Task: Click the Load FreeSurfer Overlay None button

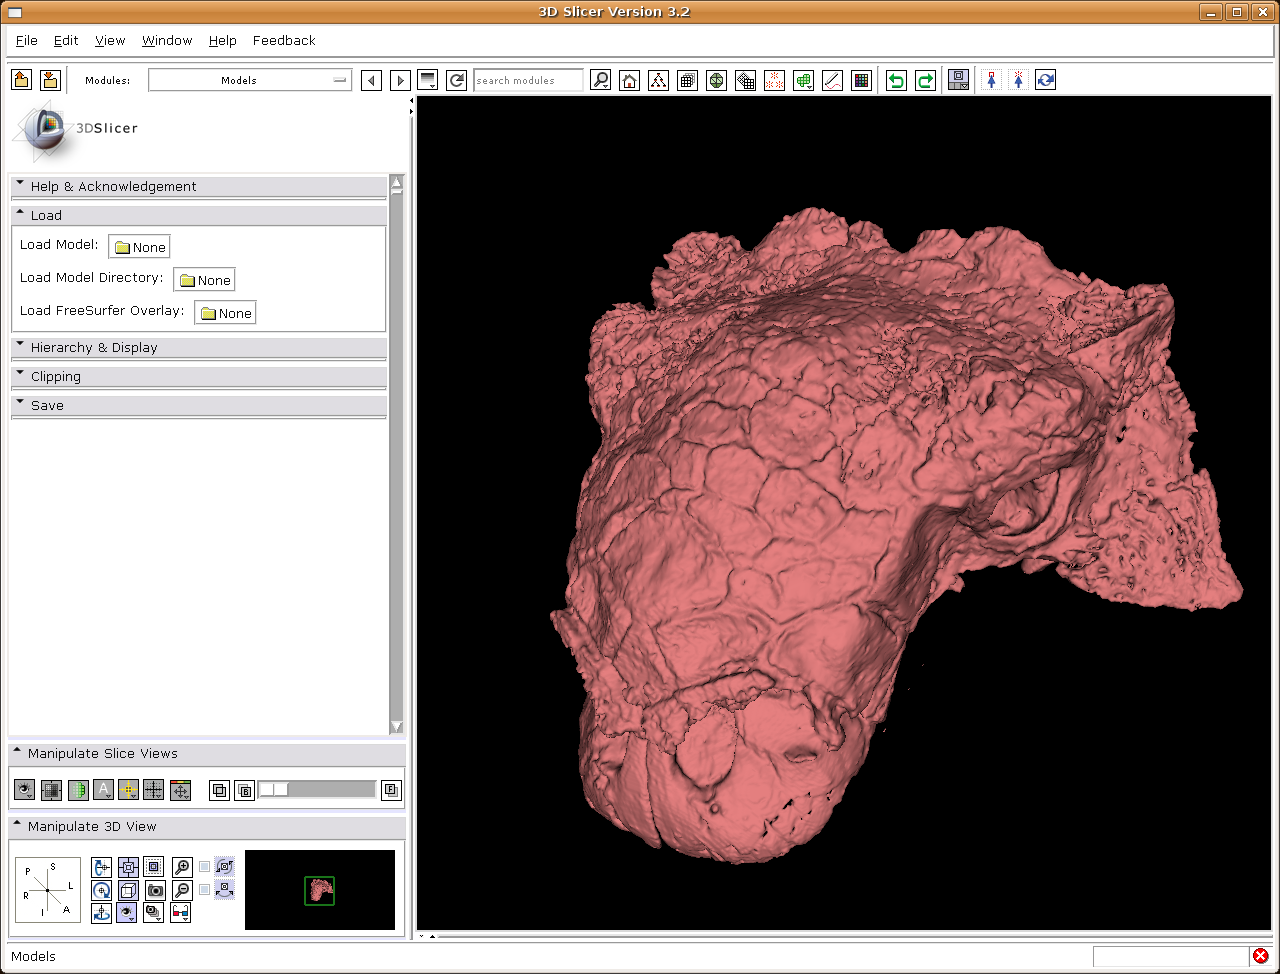Action: [x=225, y=313]
